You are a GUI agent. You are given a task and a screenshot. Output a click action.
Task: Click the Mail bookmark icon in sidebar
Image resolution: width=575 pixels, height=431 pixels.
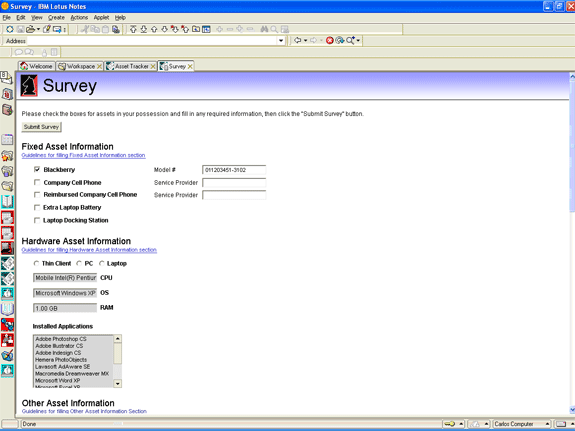pos(7,78)
